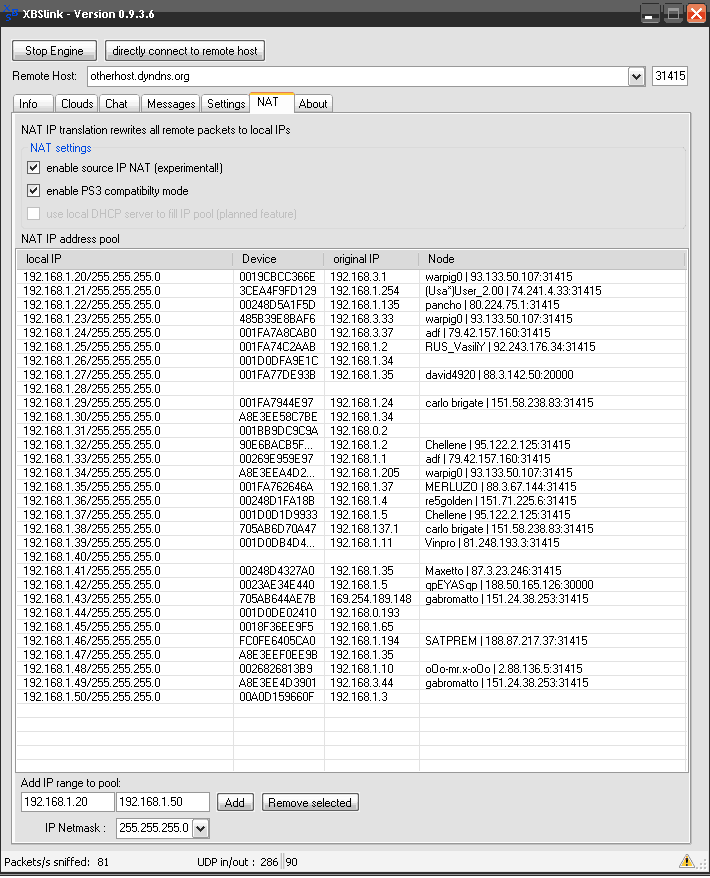This screenshot has width=710, height=878.
Task: Click the Add button for IP range
Action: (235, 802)
